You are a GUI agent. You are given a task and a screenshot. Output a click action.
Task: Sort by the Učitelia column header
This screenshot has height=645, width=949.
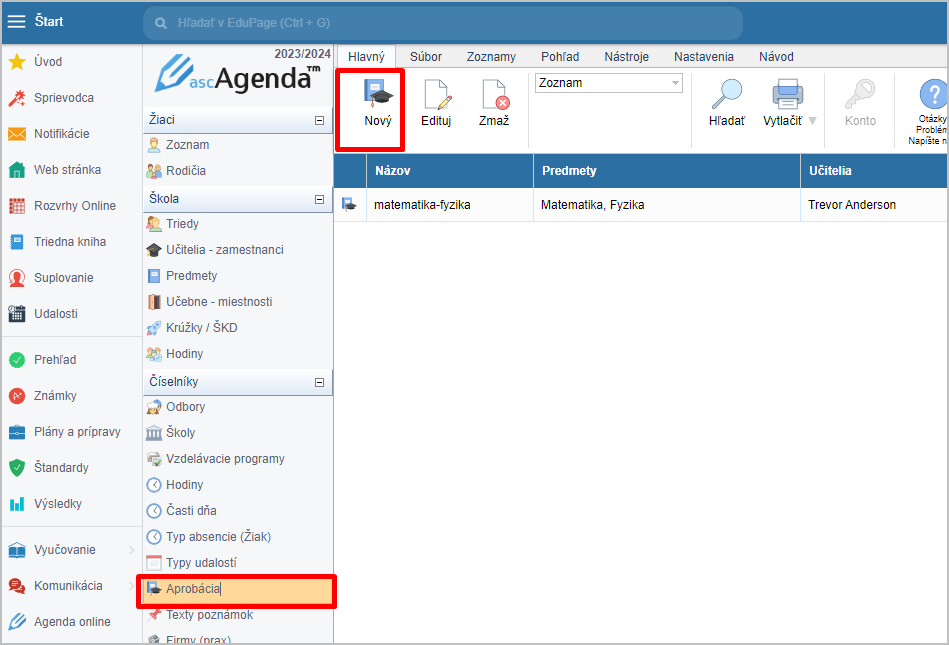(874, 171)
